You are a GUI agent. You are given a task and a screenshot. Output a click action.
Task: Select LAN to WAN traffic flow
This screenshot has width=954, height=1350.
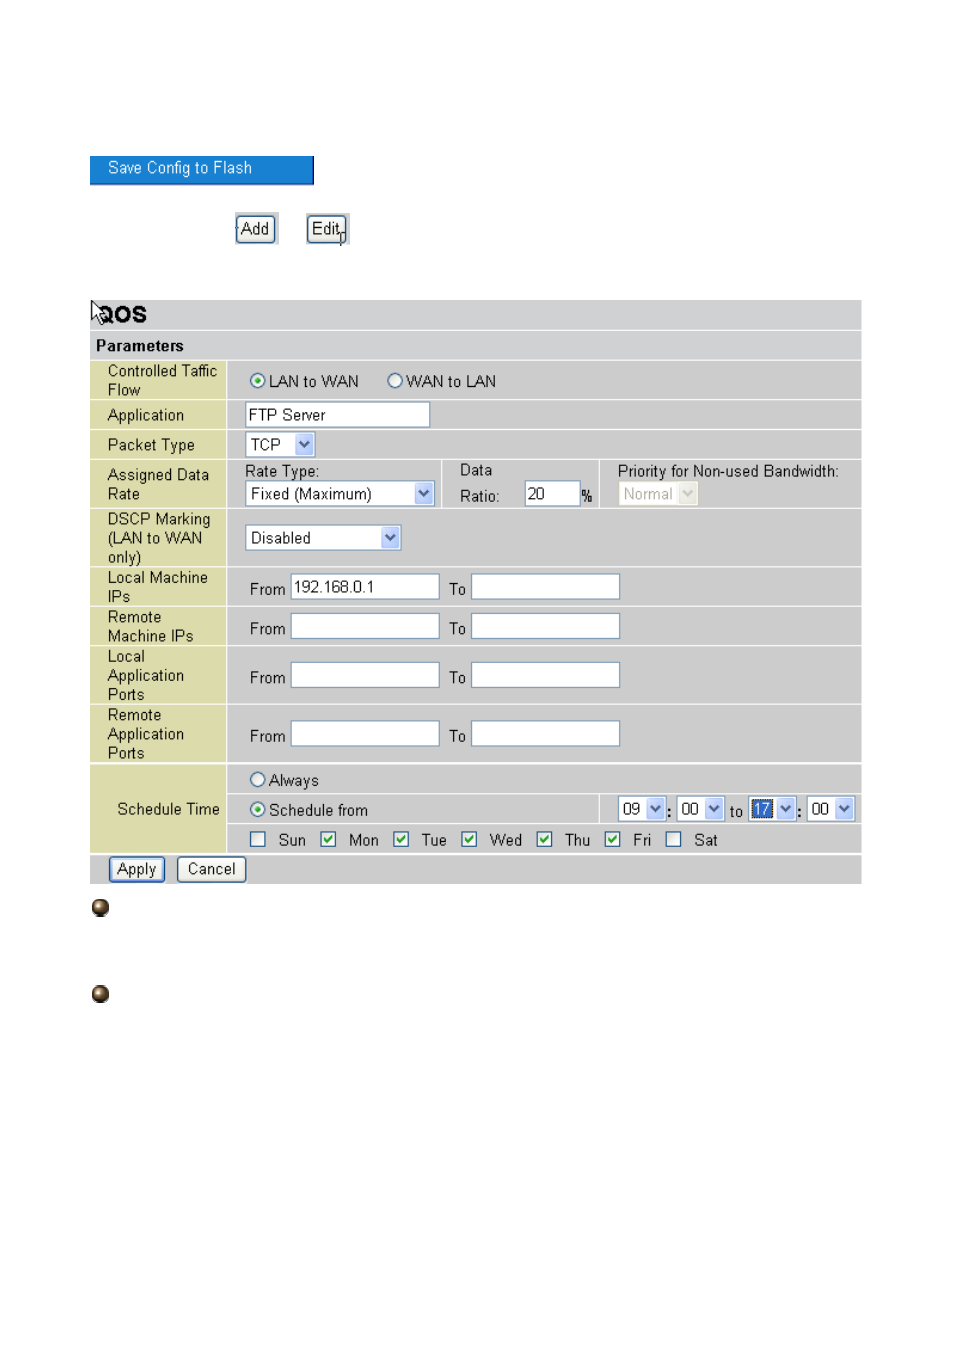pyautogui.click(x=258, y=381)
